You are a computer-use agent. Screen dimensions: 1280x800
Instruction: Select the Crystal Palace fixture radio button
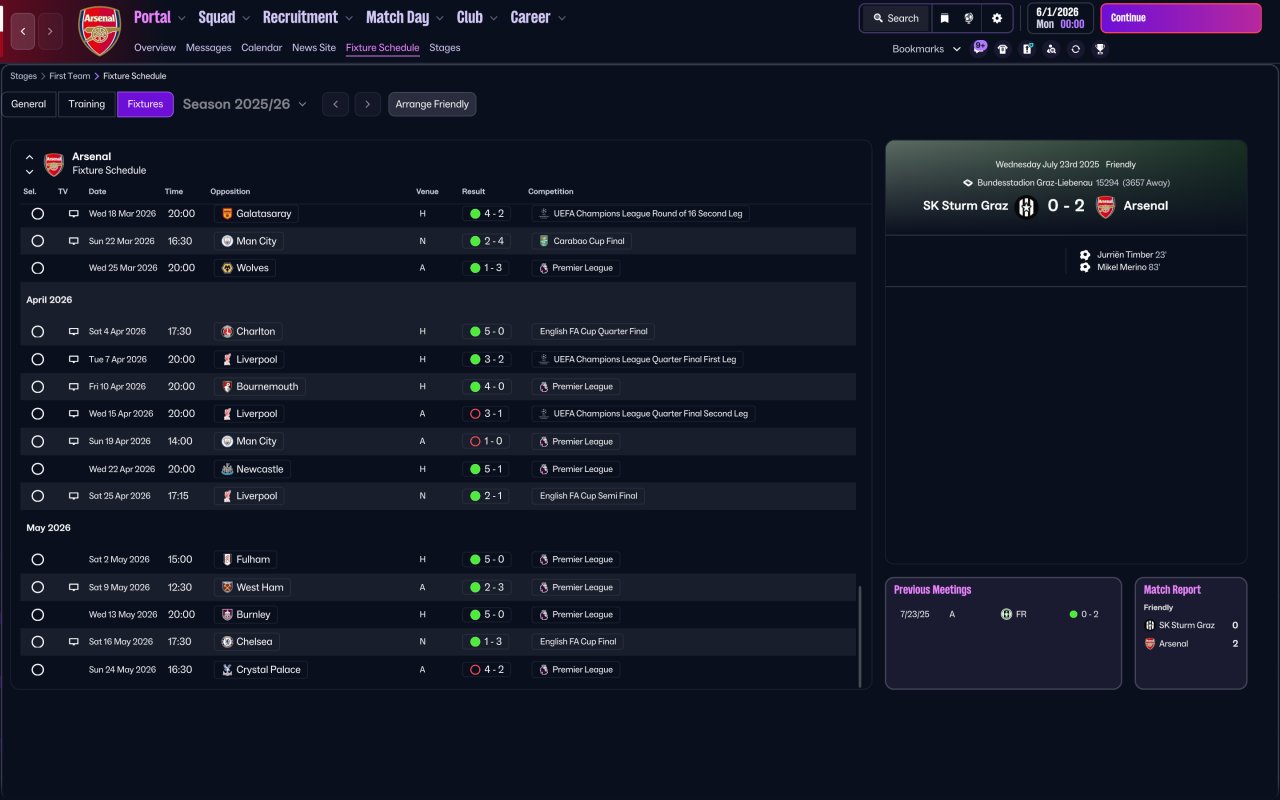[x=38, y=670]
